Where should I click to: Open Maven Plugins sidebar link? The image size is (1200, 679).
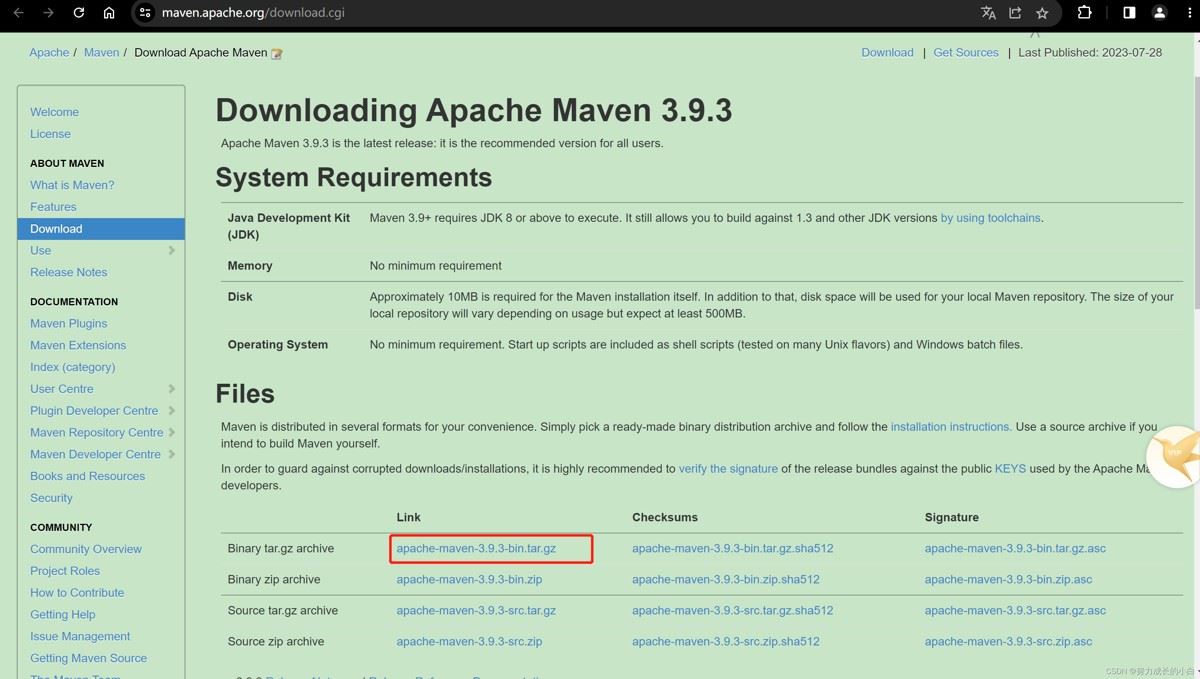pyautogui.click(x=68, y=324)
